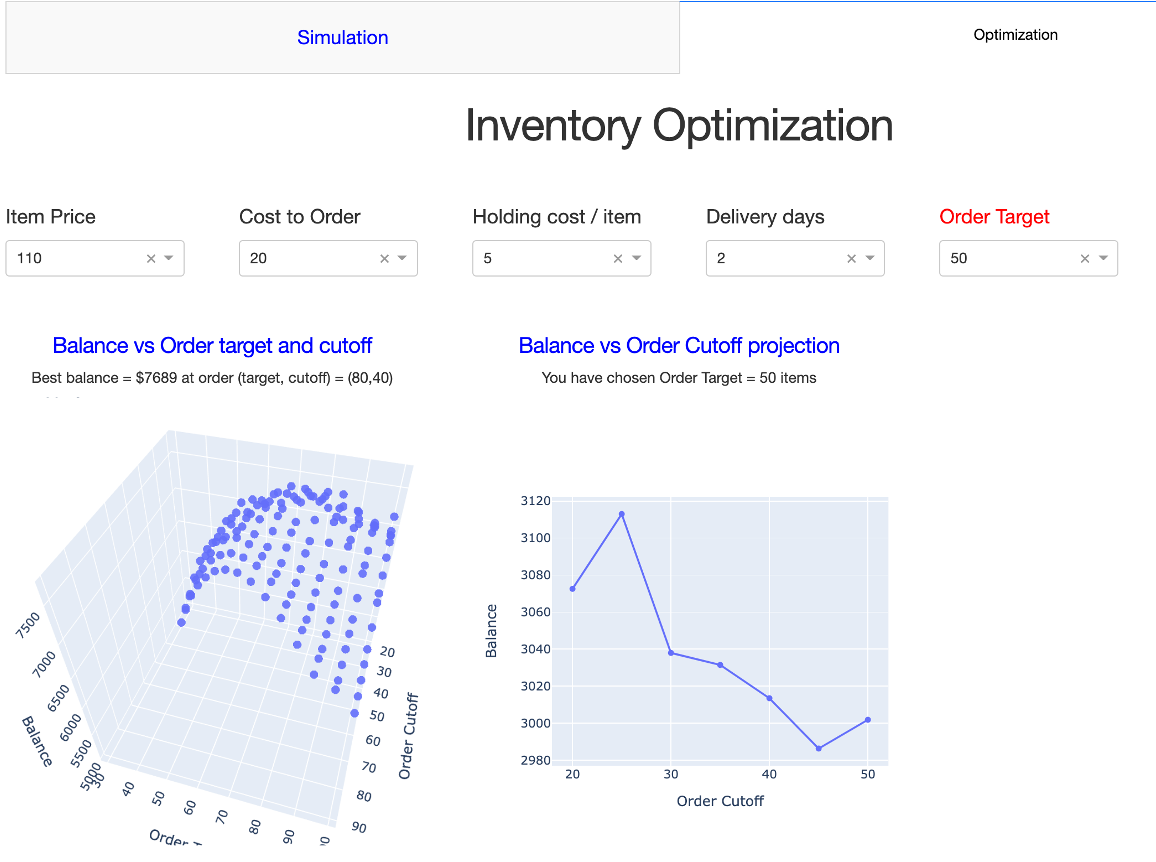Screen dimensions: 1156x862
Task: Click the Item Price field showing 110
Action: click(70, 258)
